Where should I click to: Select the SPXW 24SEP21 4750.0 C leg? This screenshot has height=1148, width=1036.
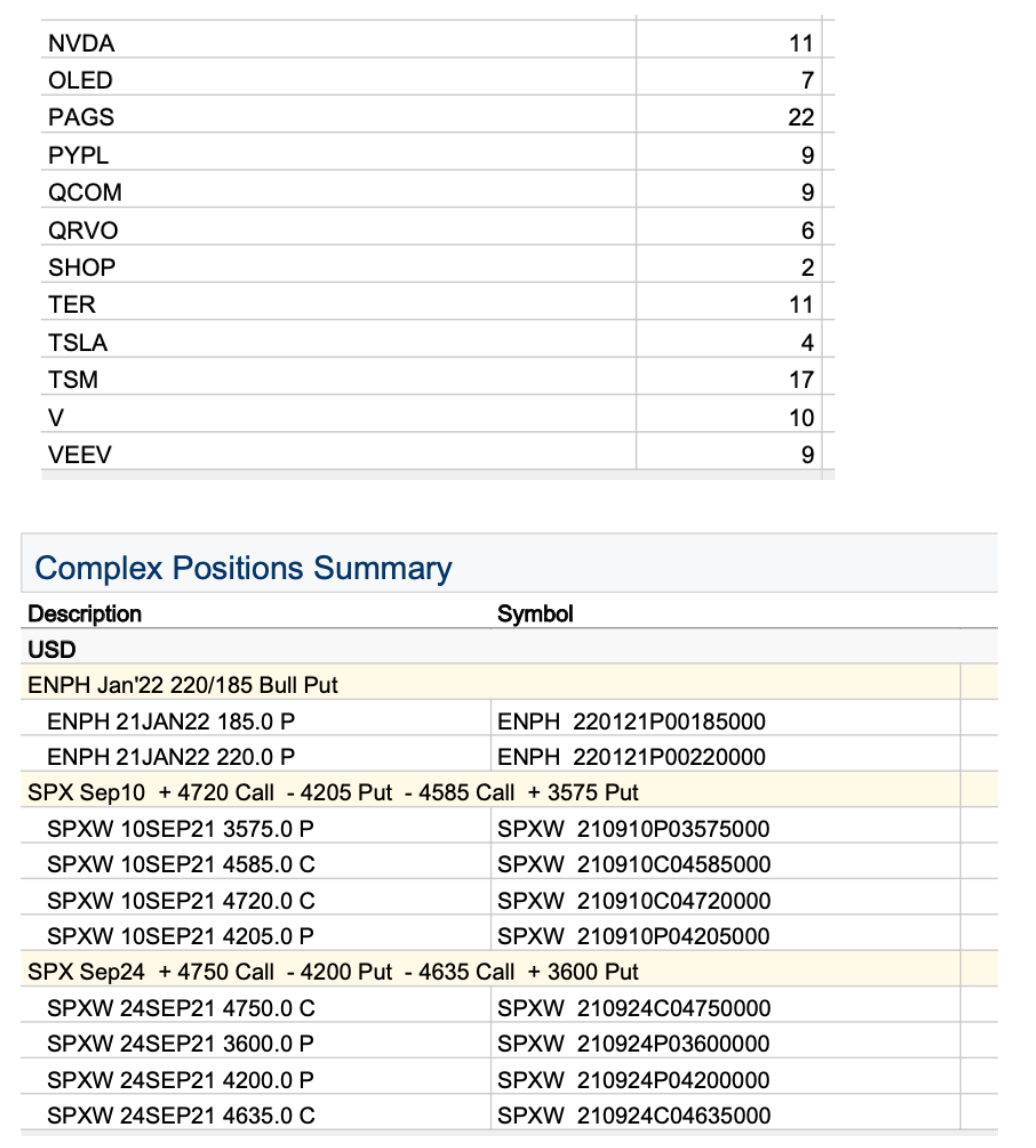[x=180, y=1008]
